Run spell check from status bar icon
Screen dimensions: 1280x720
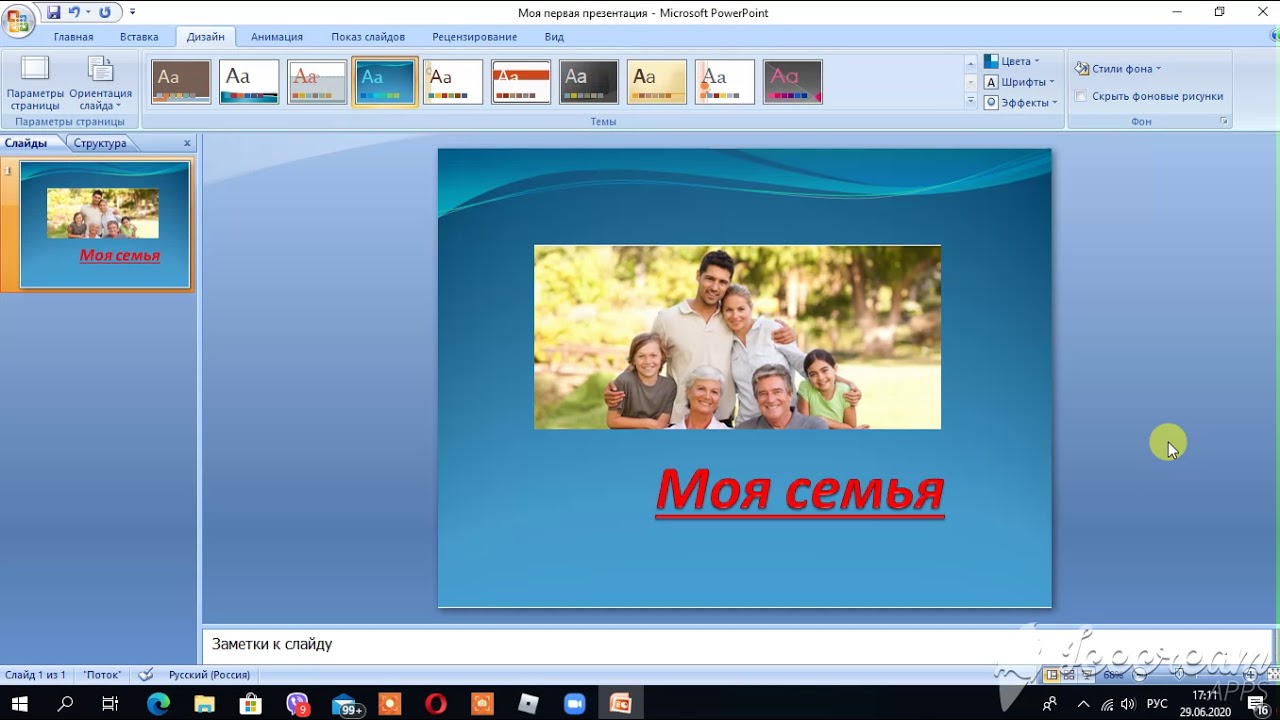pyautogui.click(x=146, y=675)
